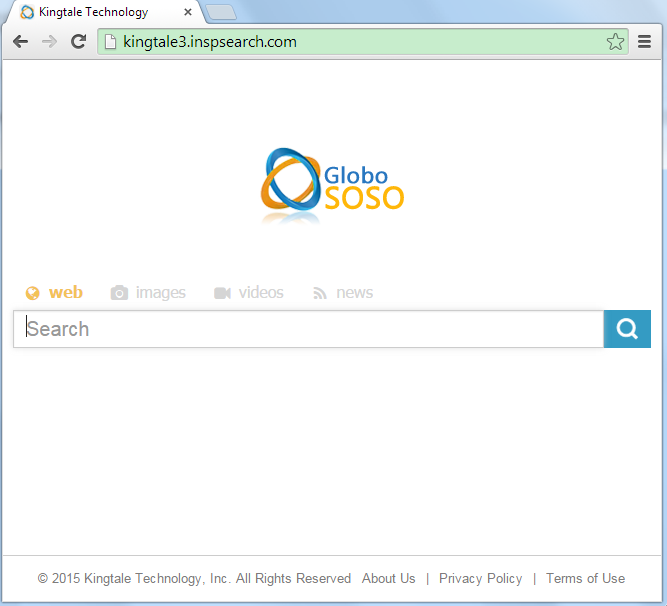Click the tab favicon of Kingtale Technology
Screen dimensions: 667x606
point(27,12)
